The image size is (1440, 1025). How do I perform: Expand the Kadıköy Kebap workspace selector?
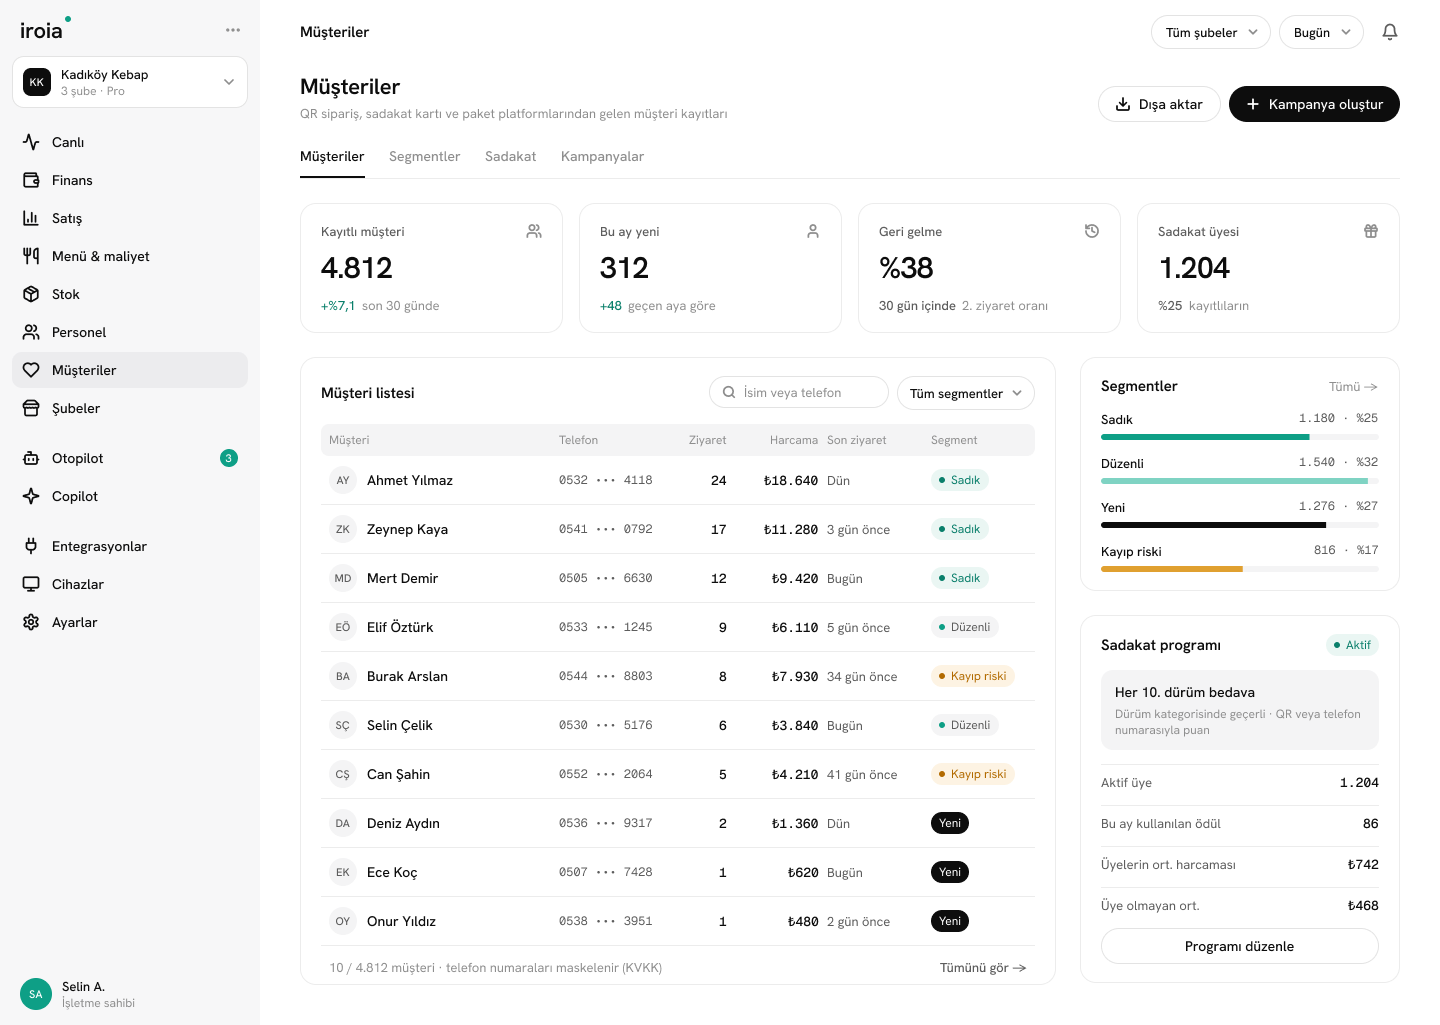point(130,82)
